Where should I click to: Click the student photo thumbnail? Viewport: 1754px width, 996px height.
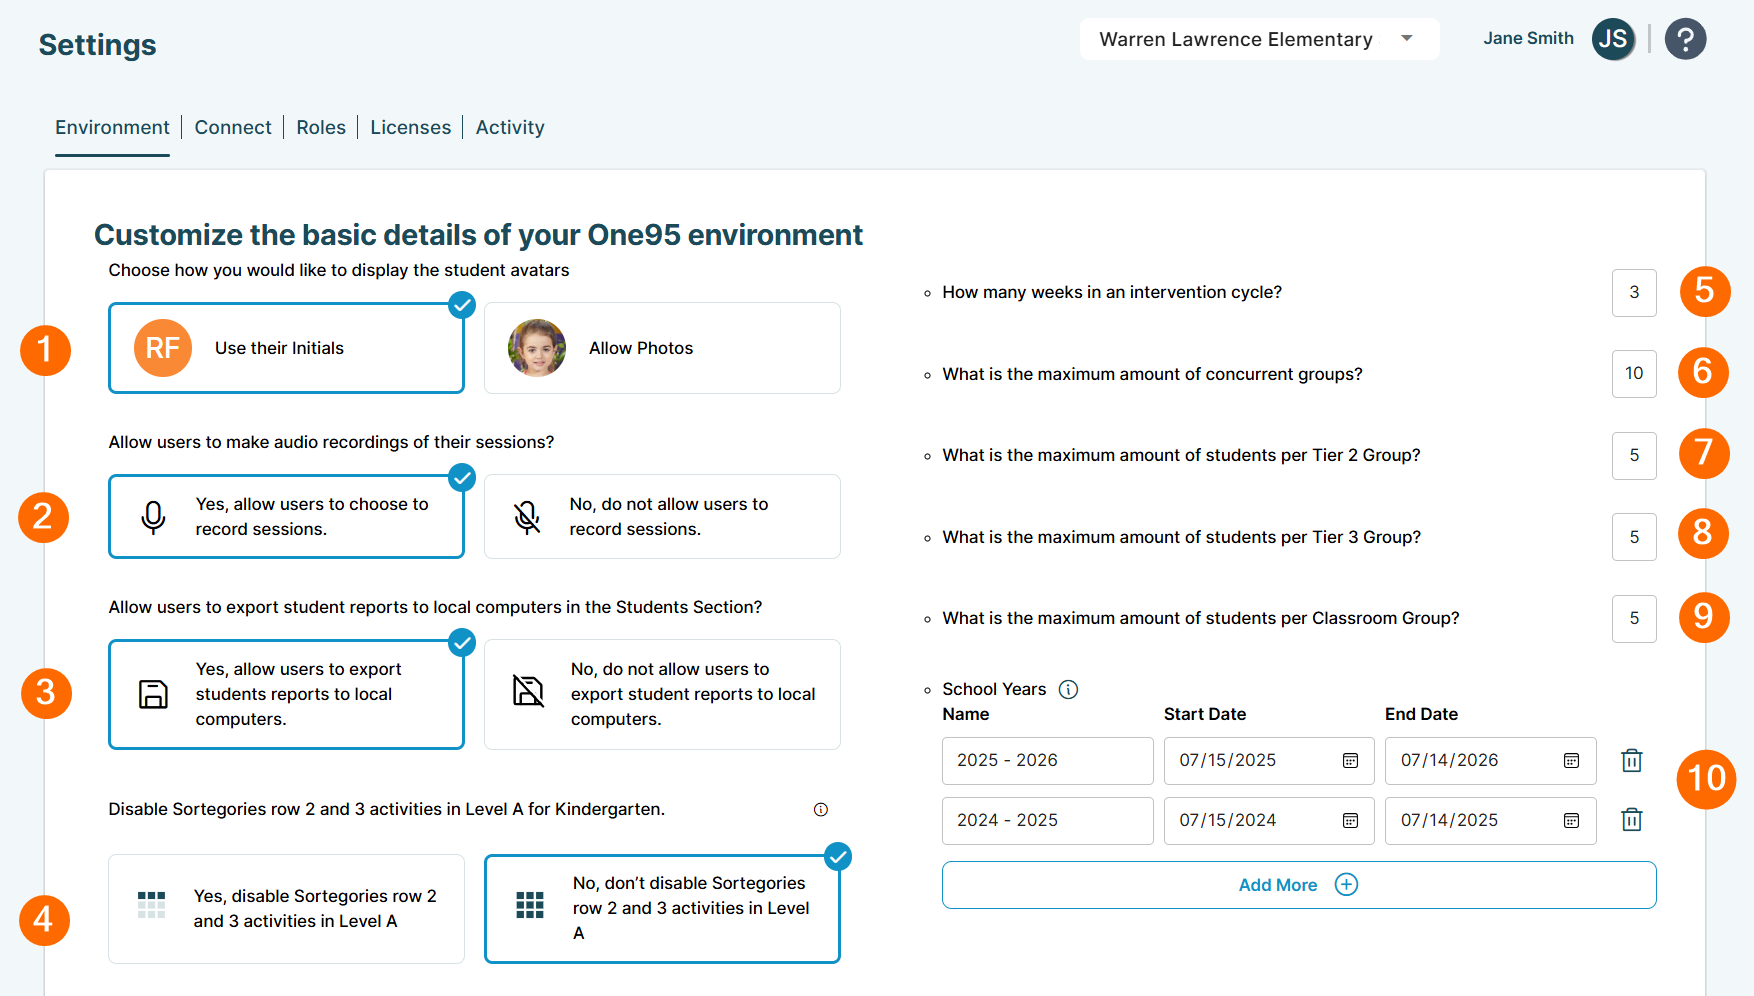click(x=537, y=348)
